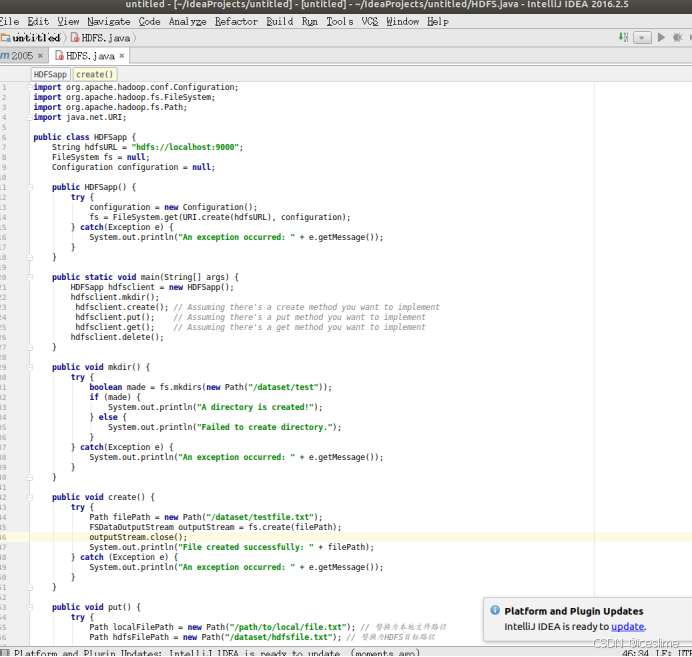Click the import java.net.URI; line
The height and width of the screenshot is (657, 692).
(80, 117)
